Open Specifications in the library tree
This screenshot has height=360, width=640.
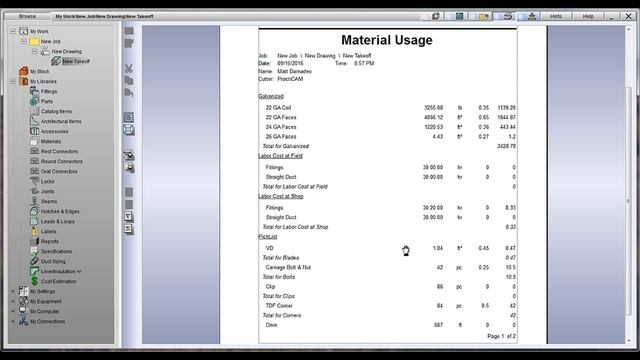point(56,251)
